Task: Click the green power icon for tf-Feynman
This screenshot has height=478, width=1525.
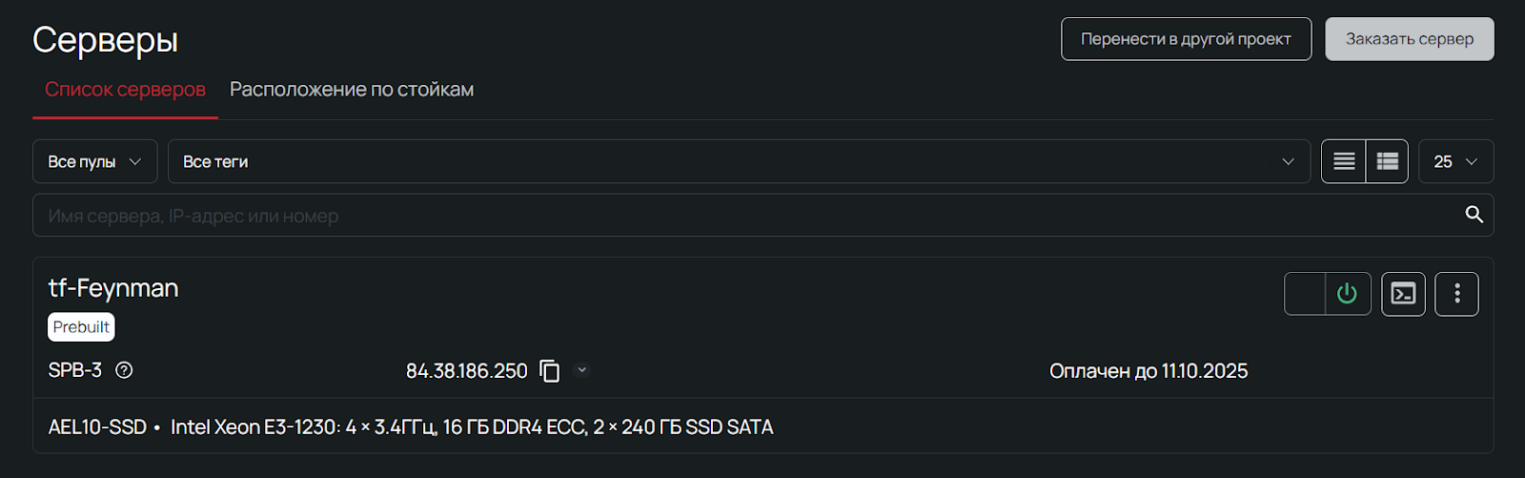Action: click(1348, 294)
